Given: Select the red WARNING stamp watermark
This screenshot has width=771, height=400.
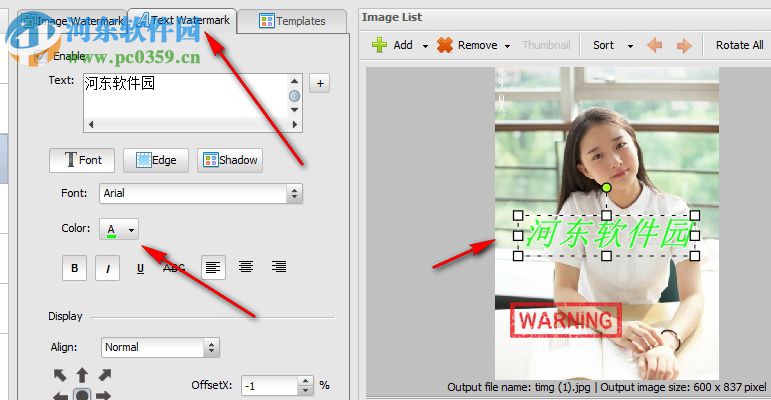Looking at the screenshot, I should tap(565, 320).
